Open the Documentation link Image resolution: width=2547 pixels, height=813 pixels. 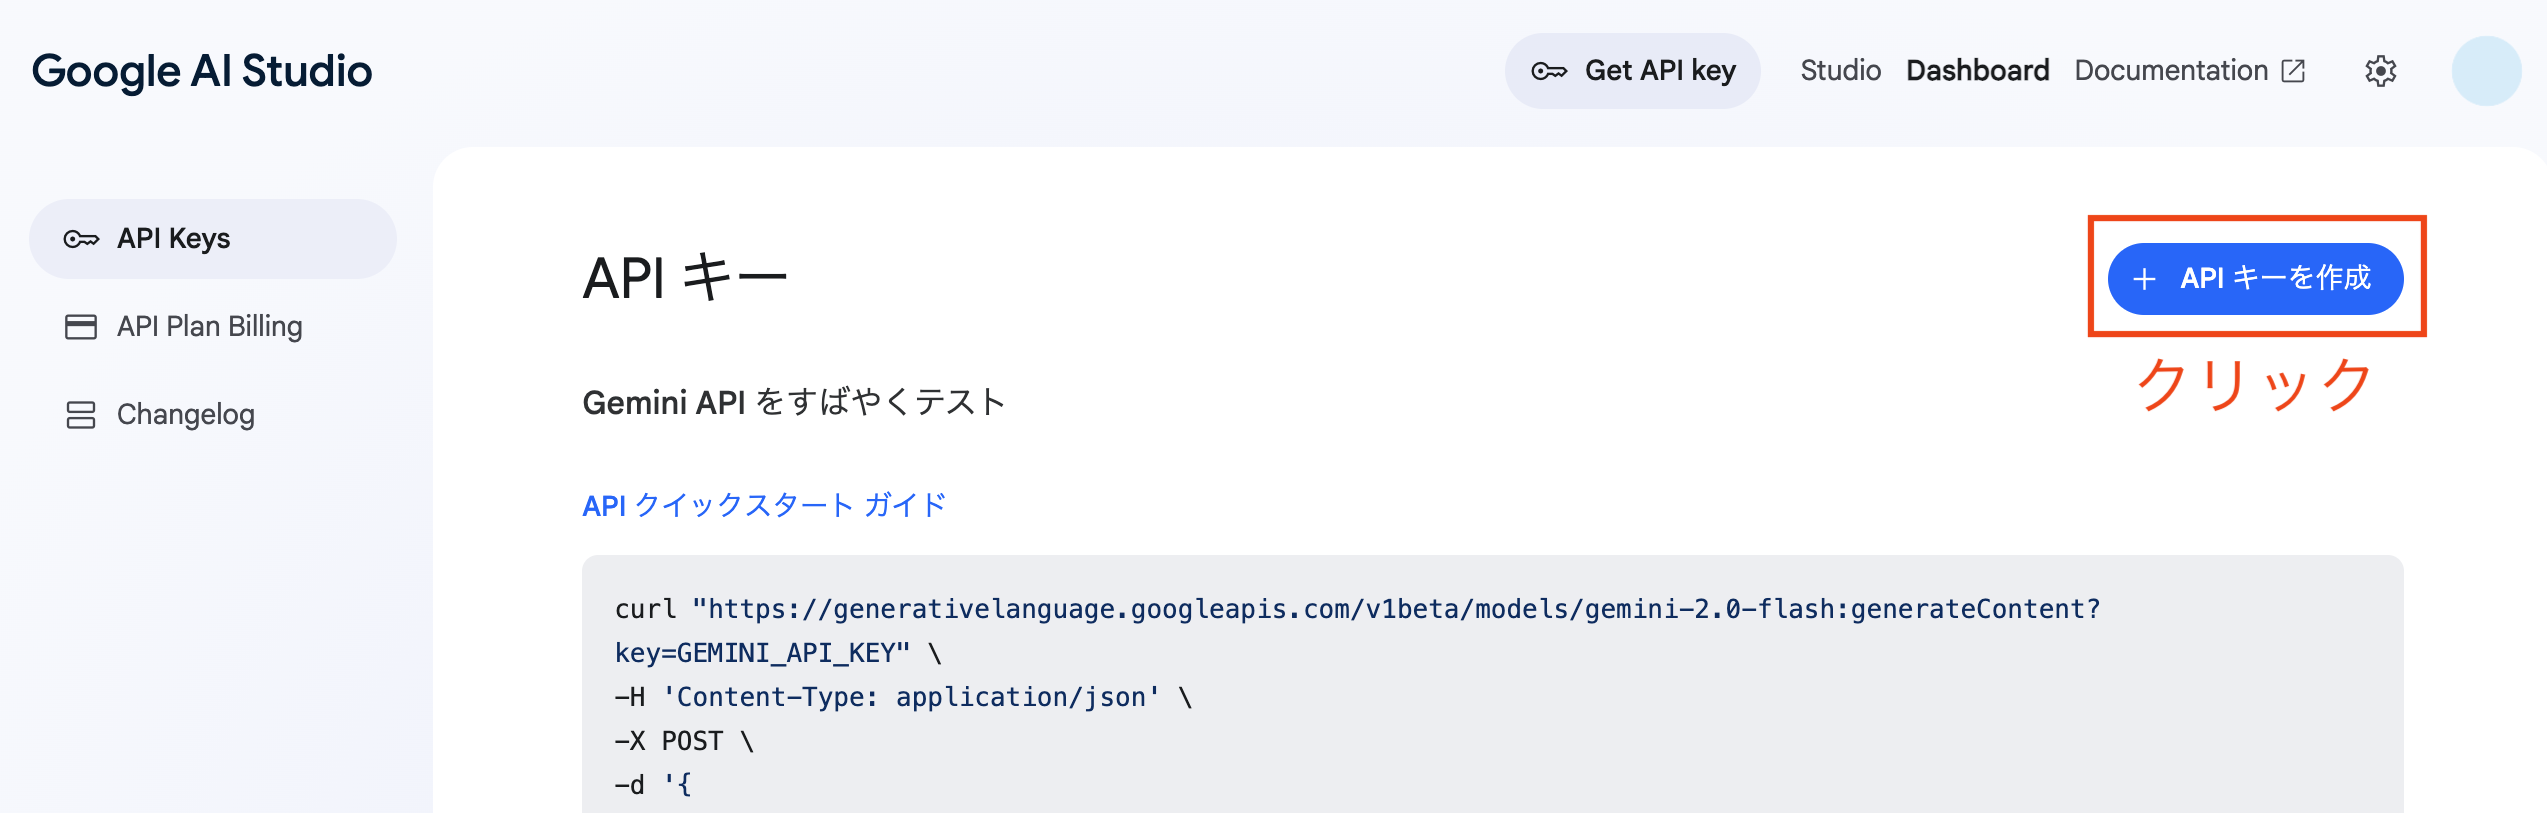pyautogui.click(x=2171, y=71)
